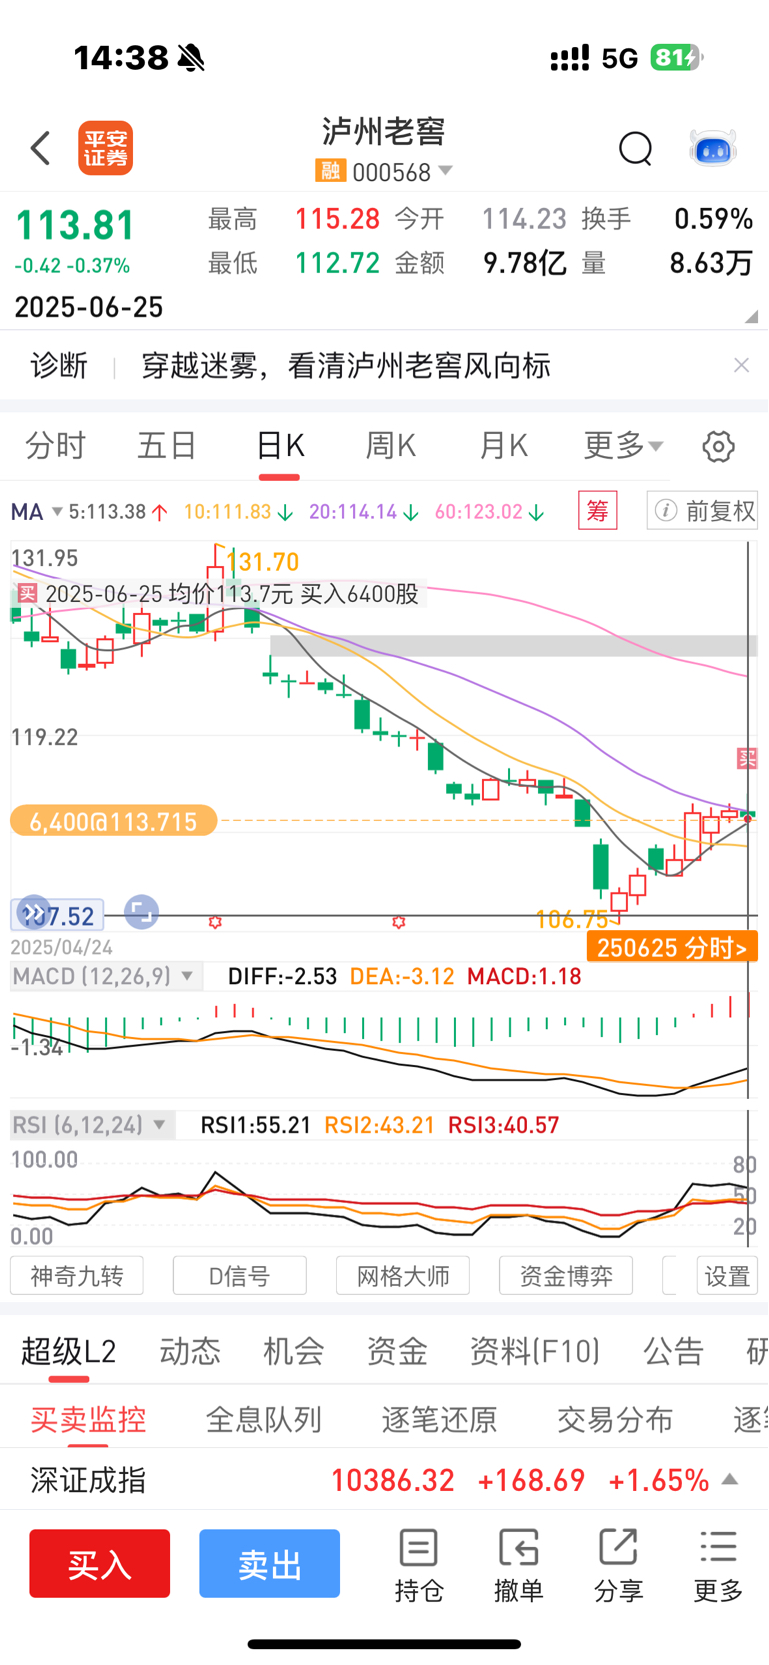Select the 超级L2 tab

click(69, 1352)
